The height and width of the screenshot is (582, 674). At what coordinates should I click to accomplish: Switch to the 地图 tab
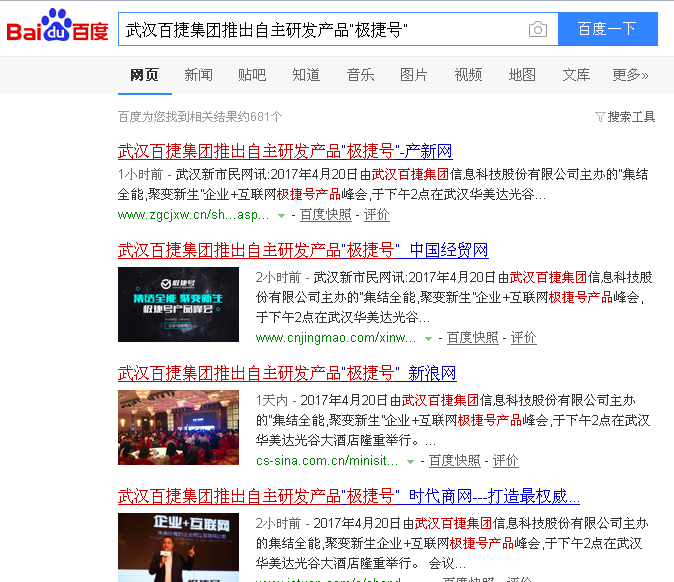click(522, 75)
